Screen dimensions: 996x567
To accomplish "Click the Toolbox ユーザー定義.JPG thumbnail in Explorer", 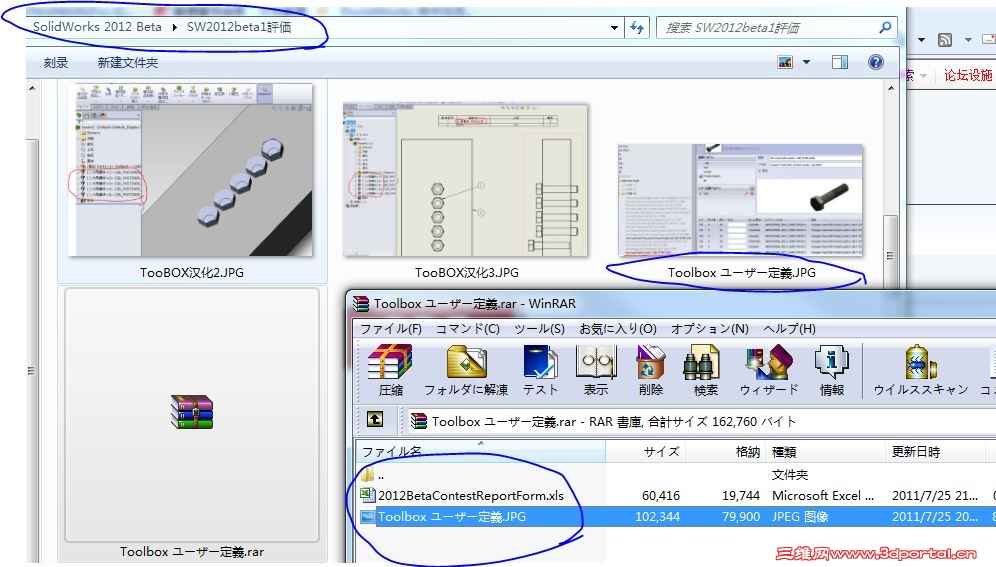I will (x=741, y=200).
